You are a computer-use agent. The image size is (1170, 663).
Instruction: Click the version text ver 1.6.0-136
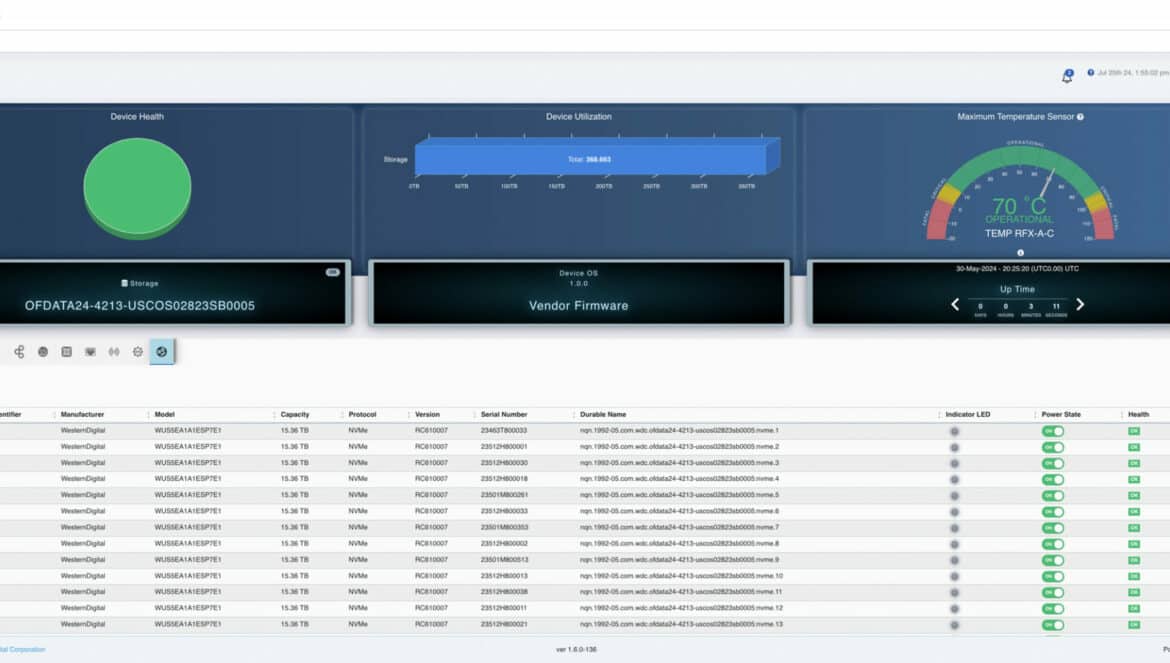point(576,650)
